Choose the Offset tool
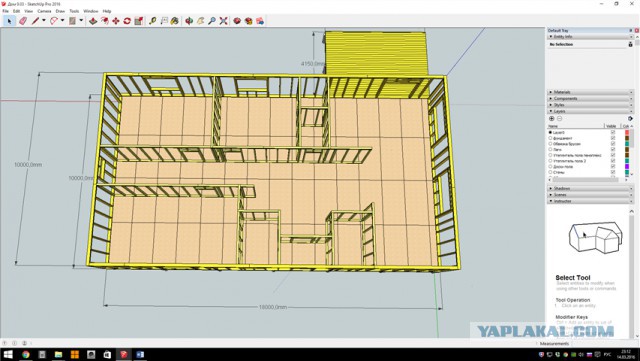This screenshot has height=361, width=640. click(104, 20)
